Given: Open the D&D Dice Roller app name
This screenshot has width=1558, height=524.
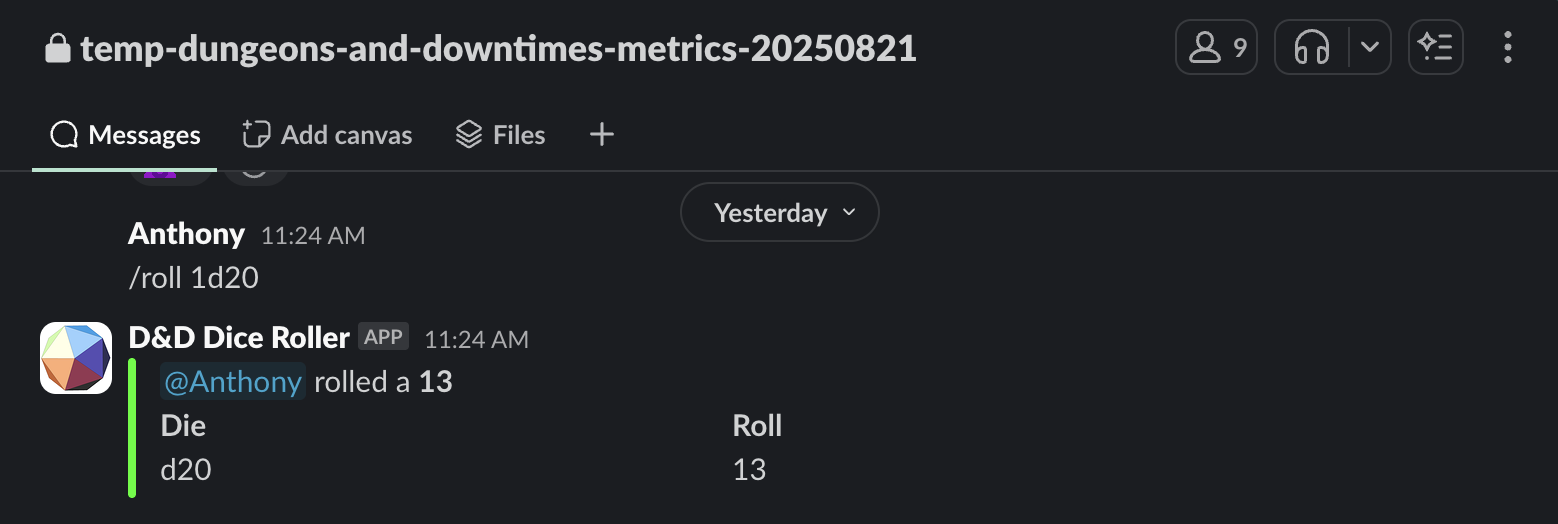Looking at the screenshot, I should tap(239, 338).
